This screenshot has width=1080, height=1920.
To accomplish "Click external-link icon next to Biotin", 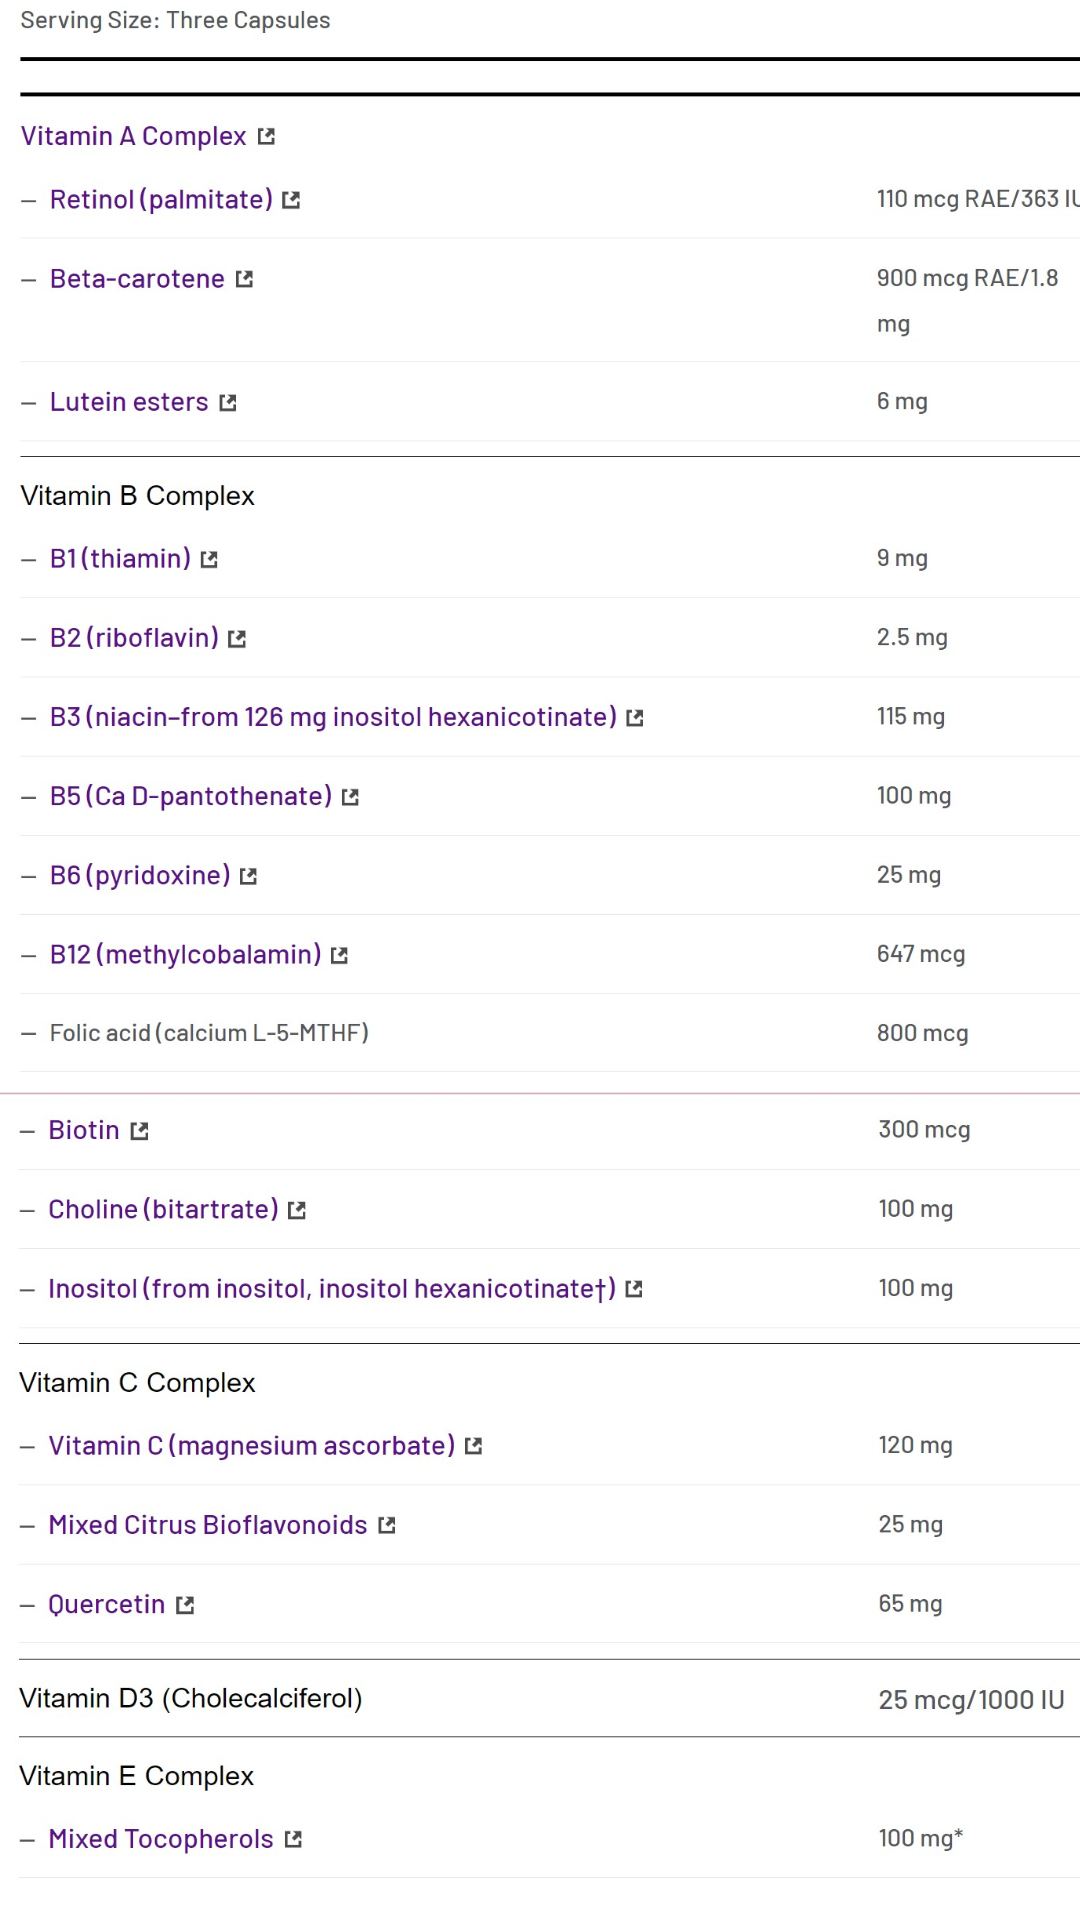I will 139,1131.
